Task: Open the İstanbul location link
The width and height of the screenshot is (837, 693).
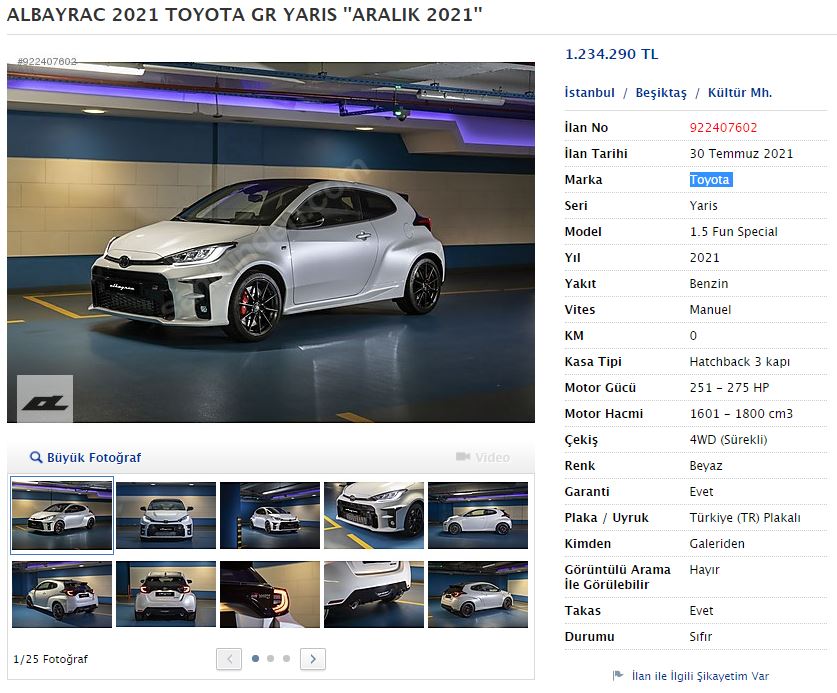Action: coord(589,93)
